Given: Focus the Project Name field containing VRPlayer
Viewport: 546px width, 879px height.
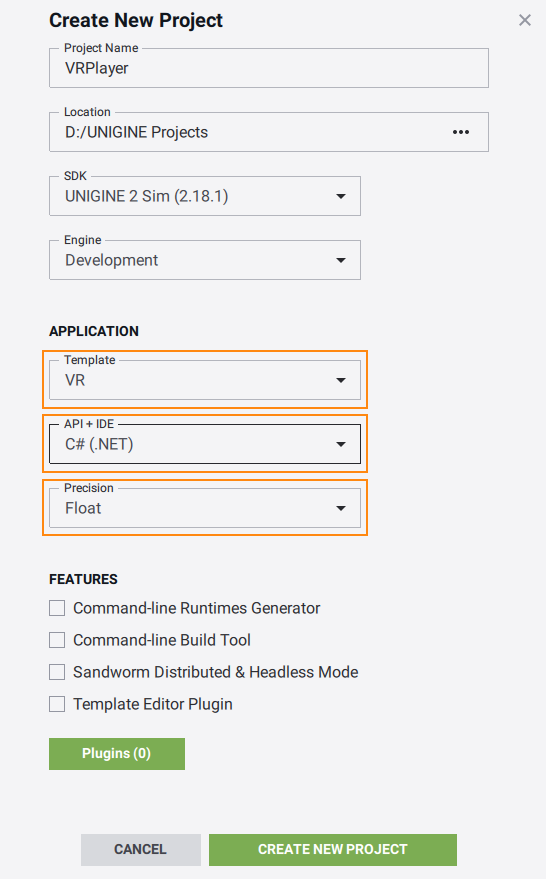Looking at the screenshot, I should pyautogui.click(x=269, y=68).
